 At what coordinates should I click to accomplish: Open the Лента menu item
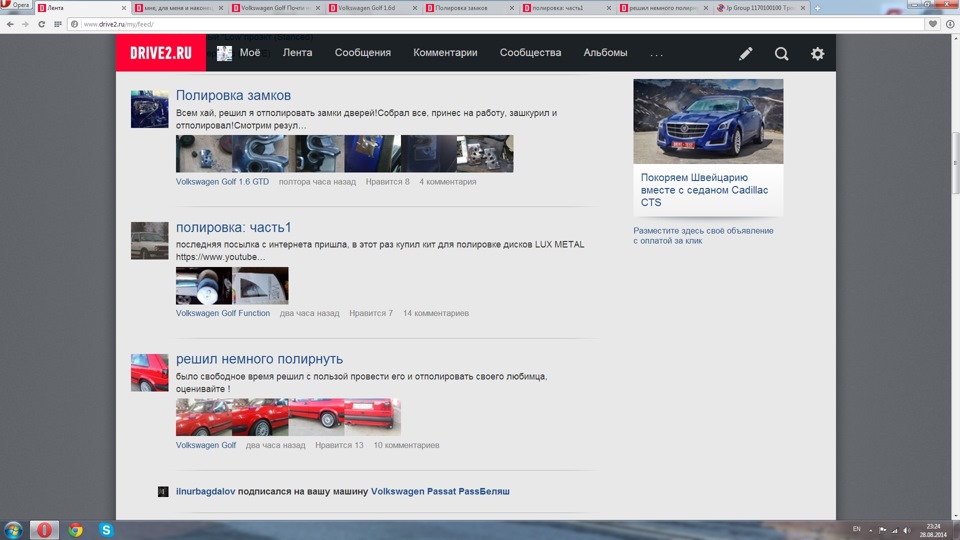(x=298, y=53)
